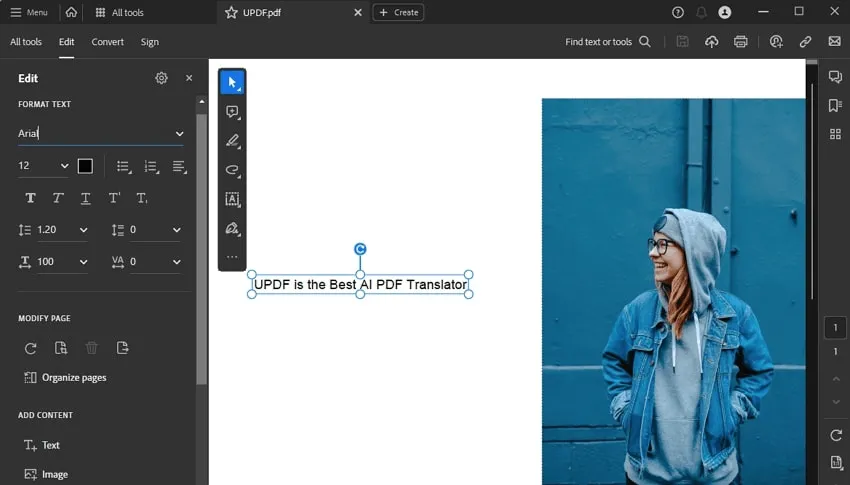Open bookmarks panel in right sidebar
The width and height of the screenshot is (850, 485).
click(x=835, y=105)
